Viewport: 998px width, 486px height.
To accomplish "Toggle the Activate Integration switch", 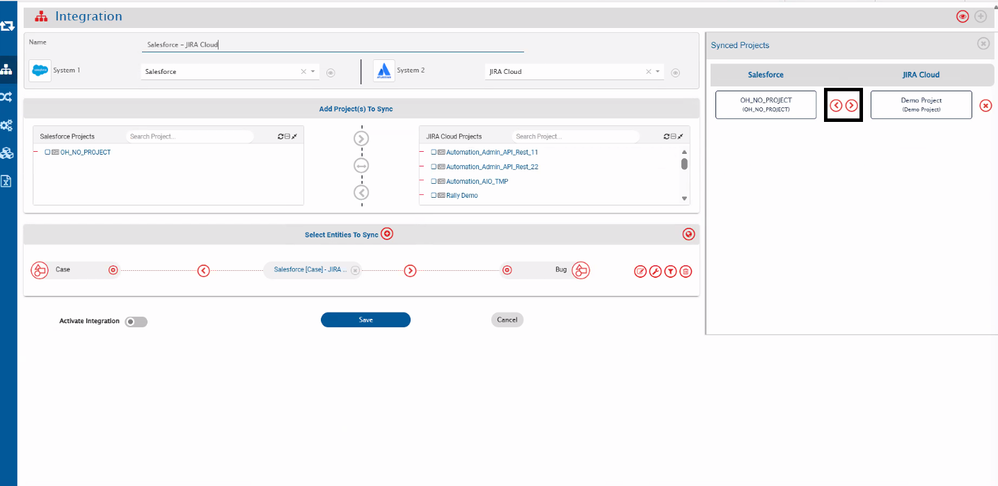I will (136, 322).
